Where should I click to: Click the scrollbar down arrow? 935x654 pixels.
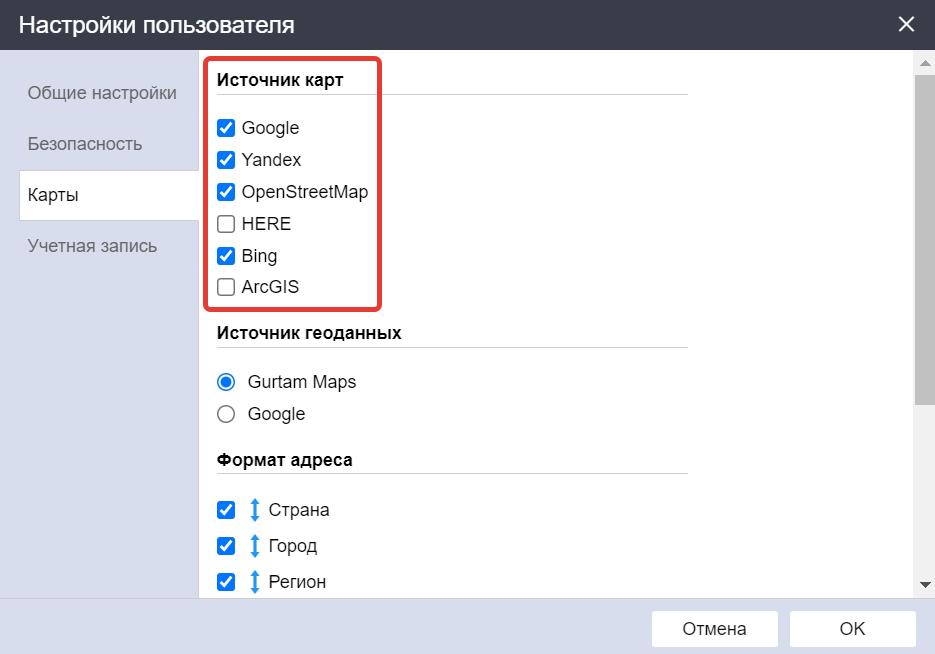(x=925, y=585)
